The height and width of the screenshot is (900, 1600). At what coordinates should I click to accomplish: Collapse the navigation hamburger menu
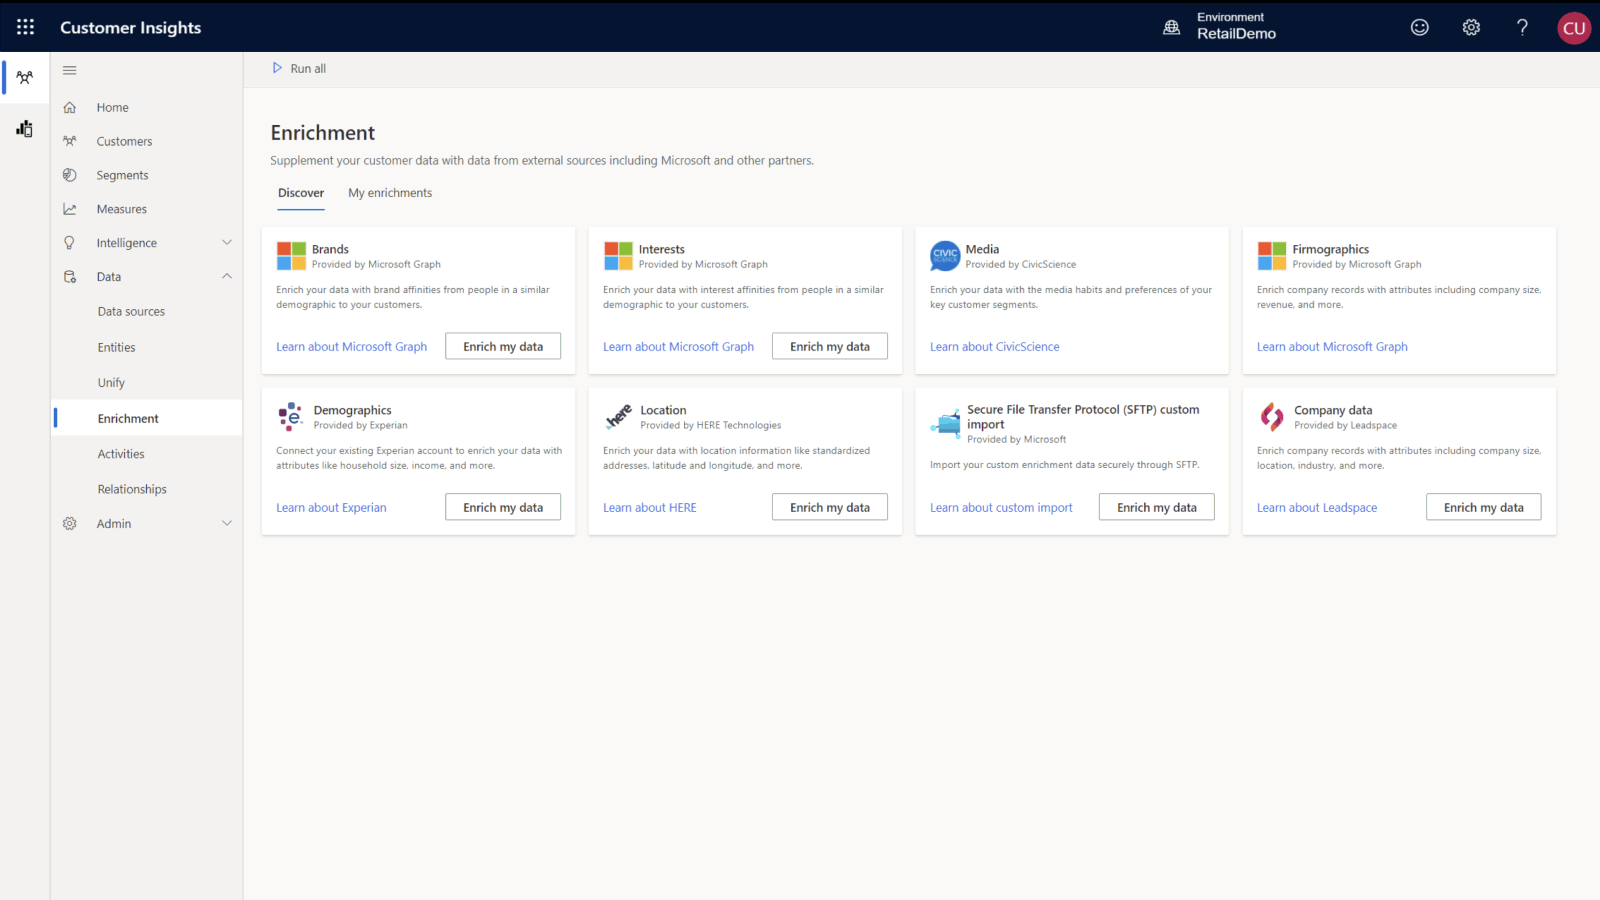pos(69,70)
